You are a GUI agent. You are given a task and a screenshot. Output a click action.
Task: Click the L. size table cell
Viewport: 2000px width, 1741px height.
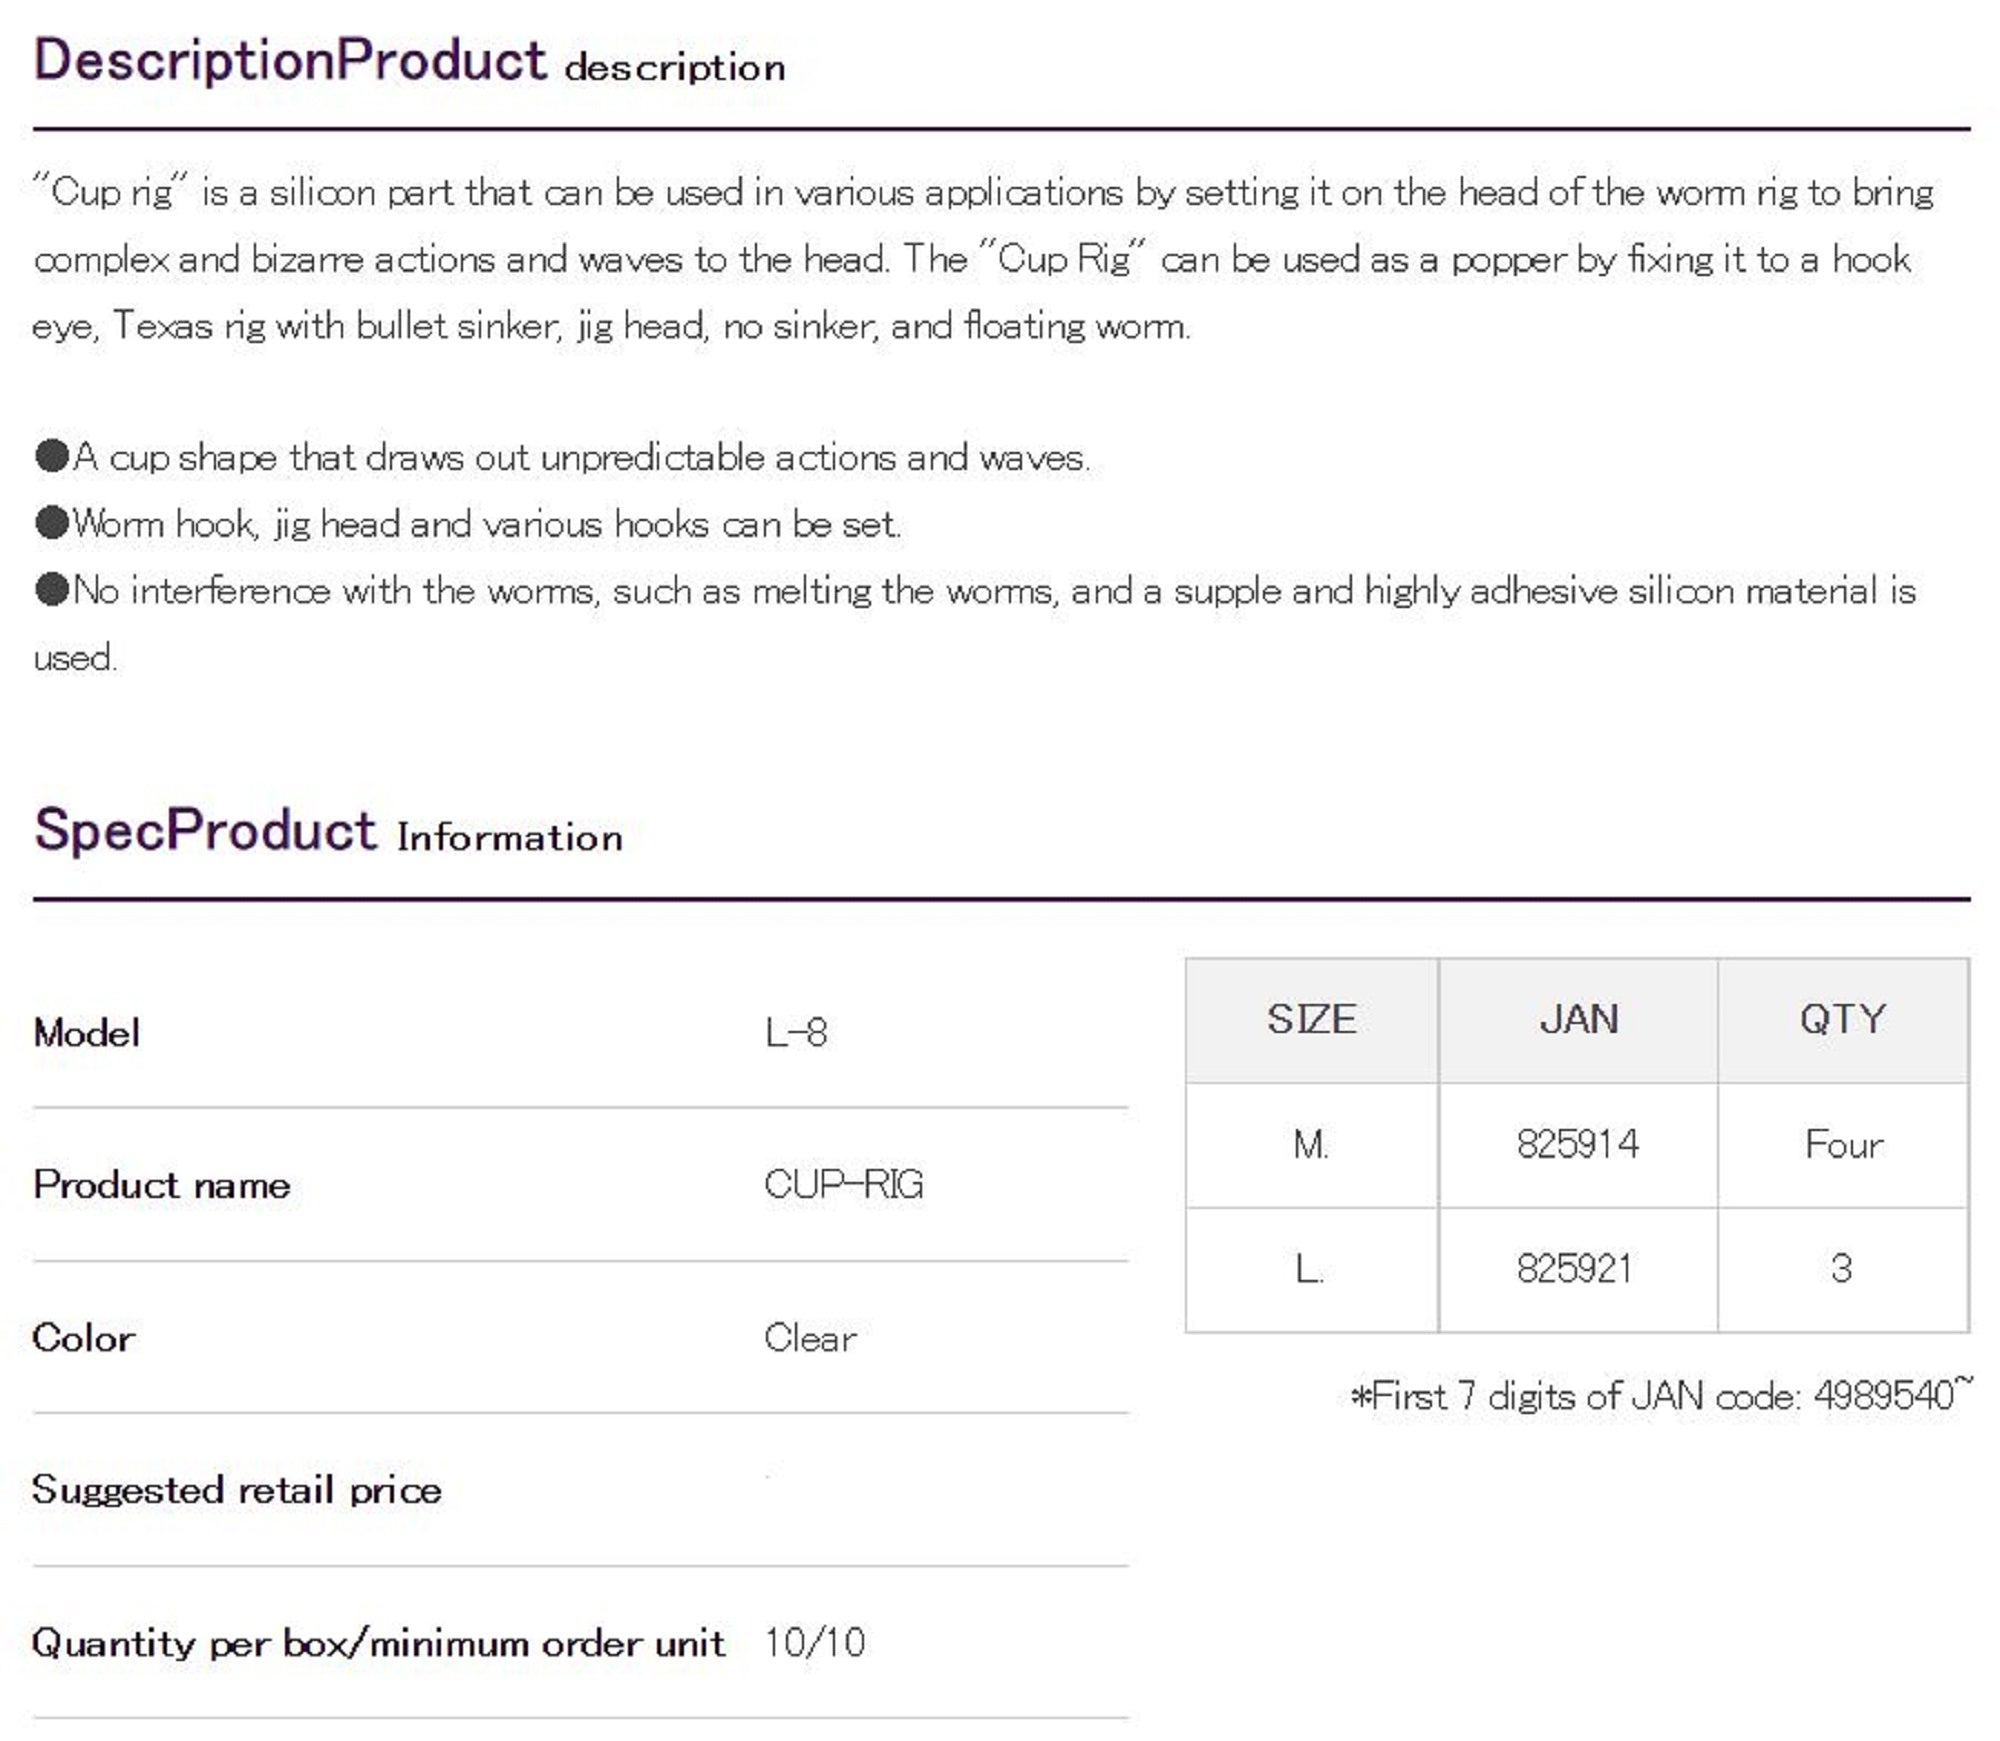pos(1309,1268)
